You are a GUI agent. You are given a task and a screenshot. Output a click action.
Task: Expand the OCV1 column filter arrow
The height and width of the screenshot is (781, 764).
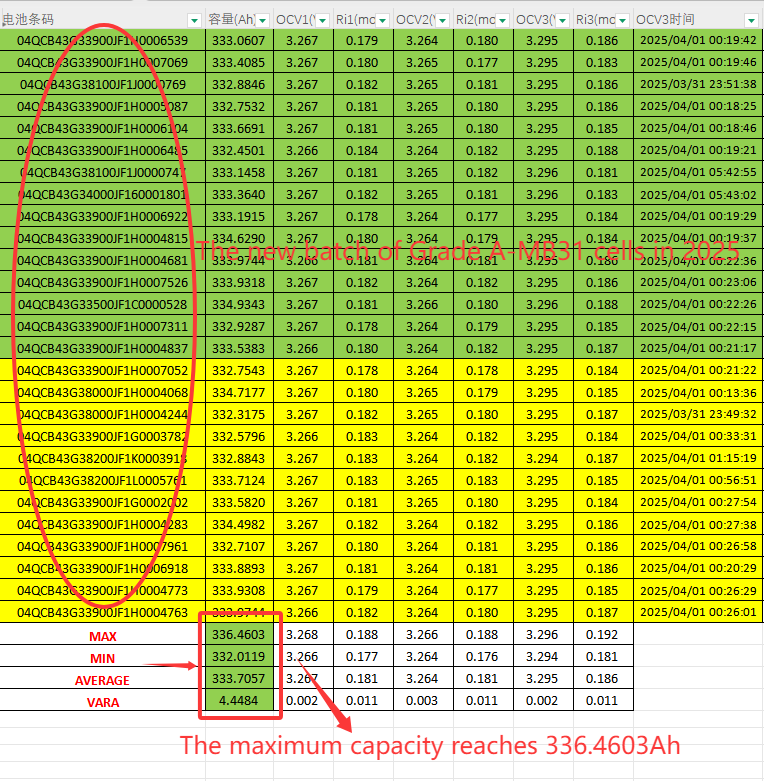click(x=323, y=19)
